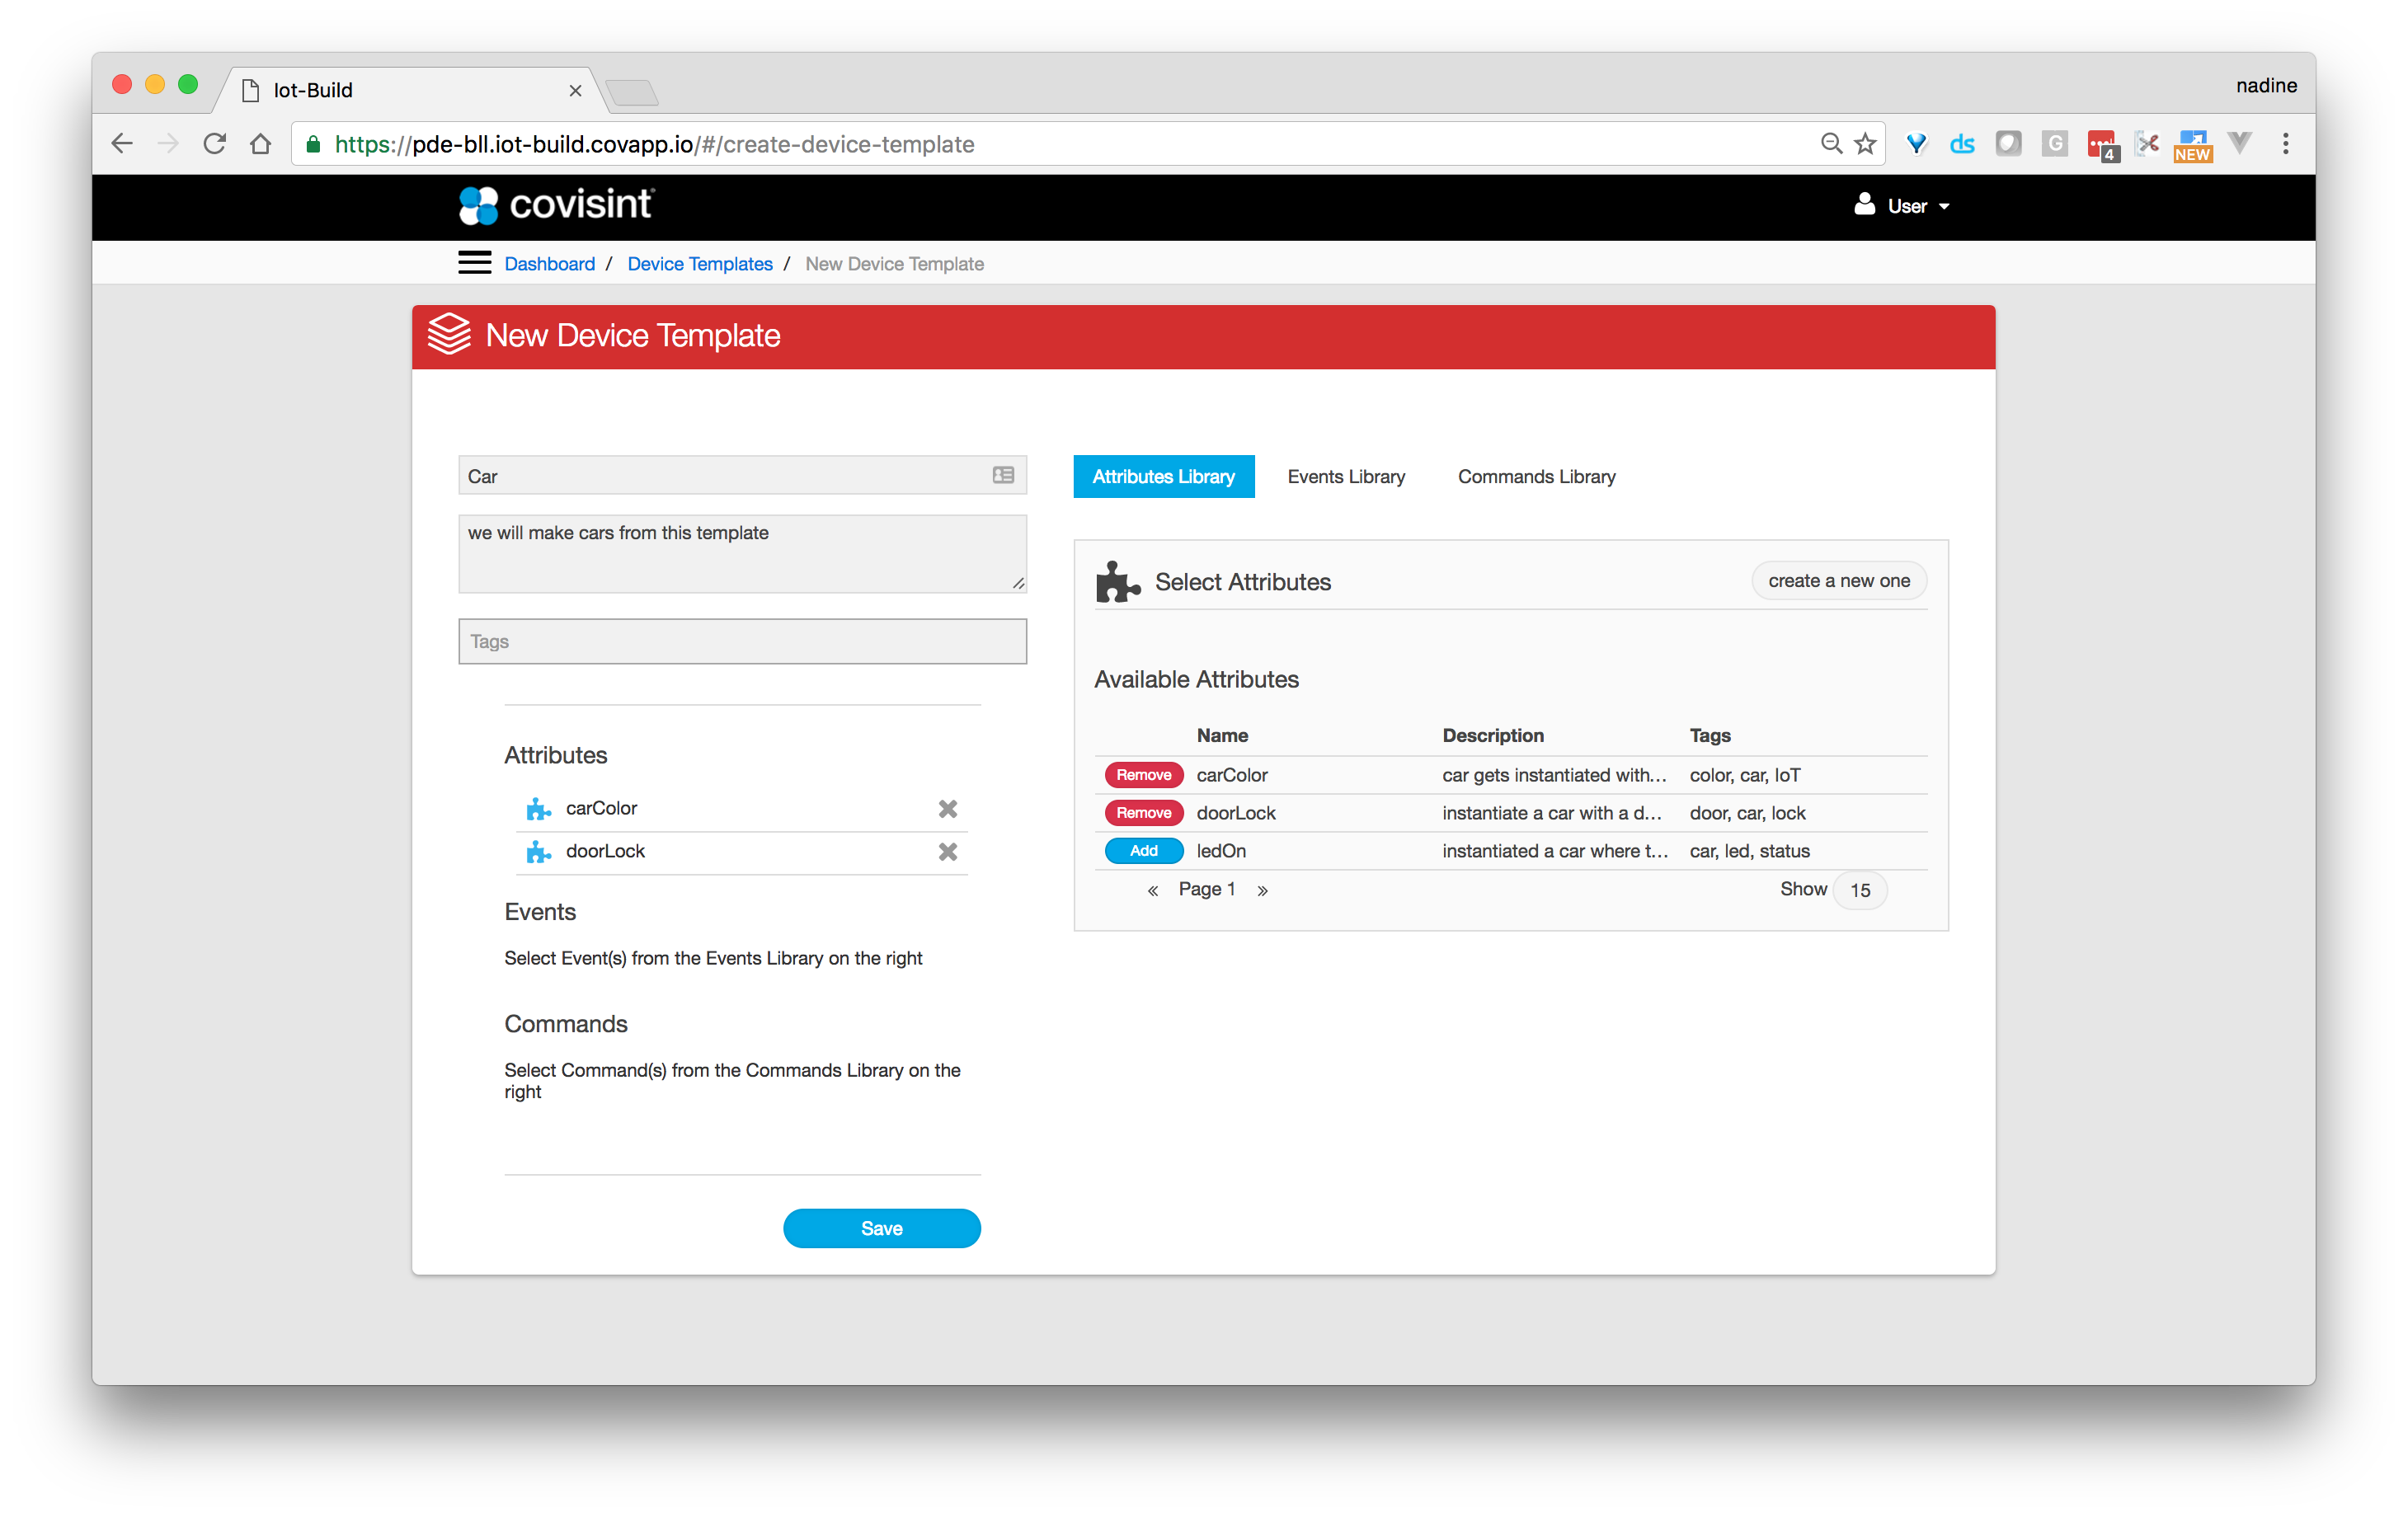Switch to the Commands Library tab
2408x1517 pixels.
click(1536, 477)
